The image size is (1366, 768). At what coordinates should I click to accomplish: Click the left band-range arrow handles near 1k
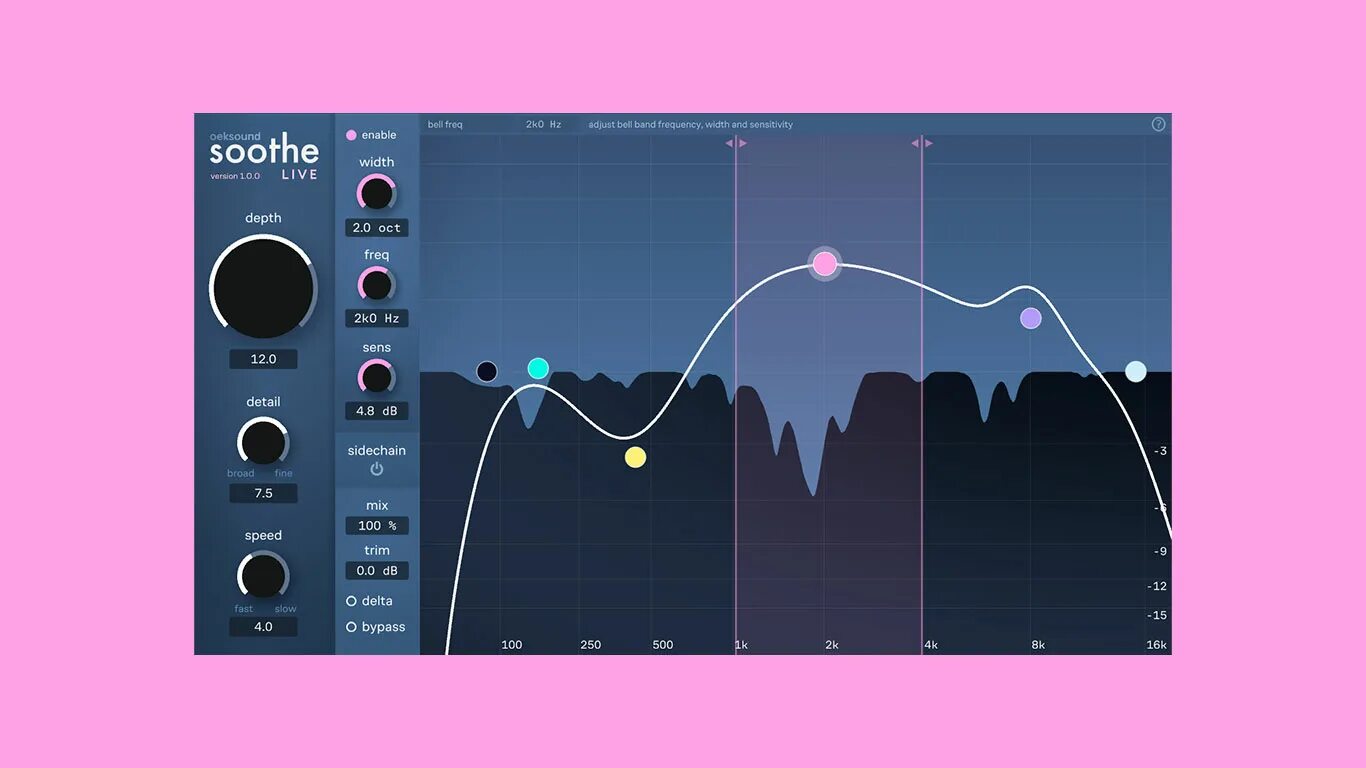click(x=736, y=143)
